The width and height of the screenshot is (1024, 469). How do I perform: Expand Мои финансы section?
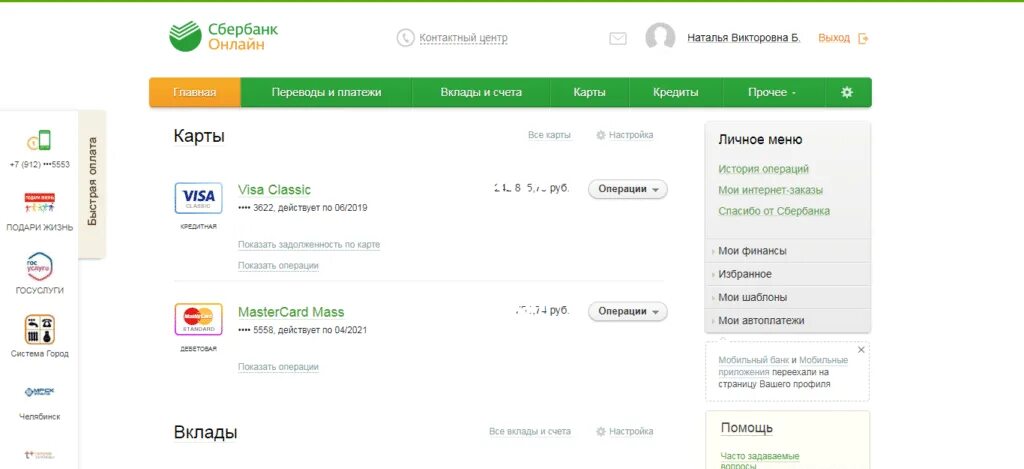pyautogui.click(x=788, y=251)
